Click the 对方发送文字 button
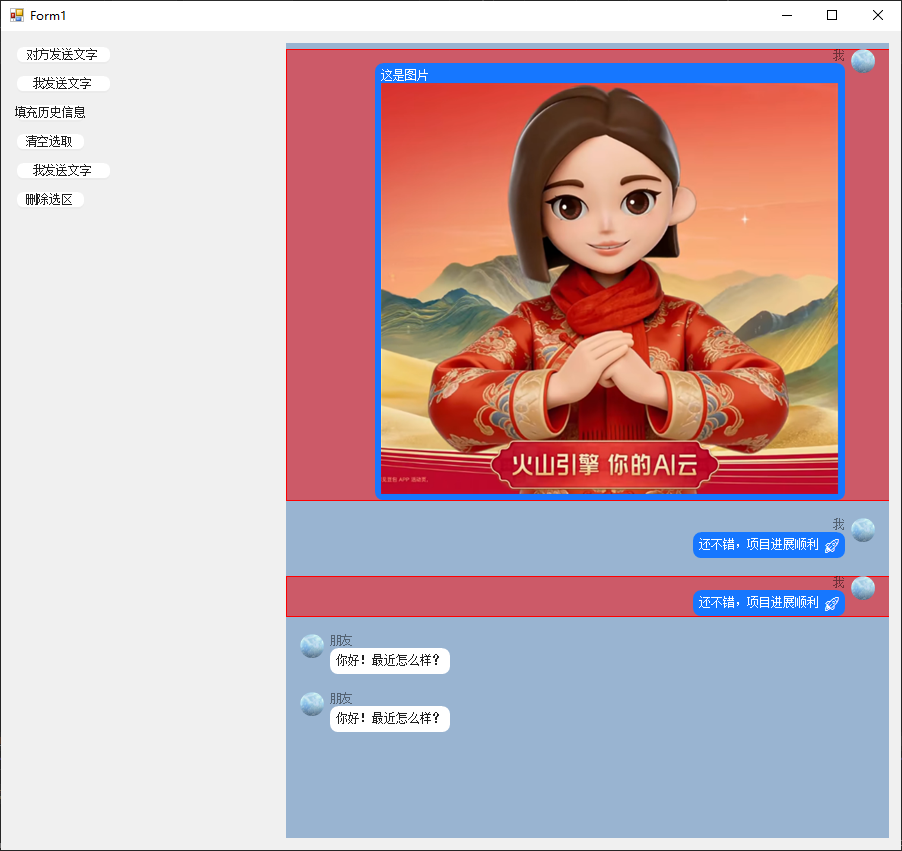 (63, 55)
